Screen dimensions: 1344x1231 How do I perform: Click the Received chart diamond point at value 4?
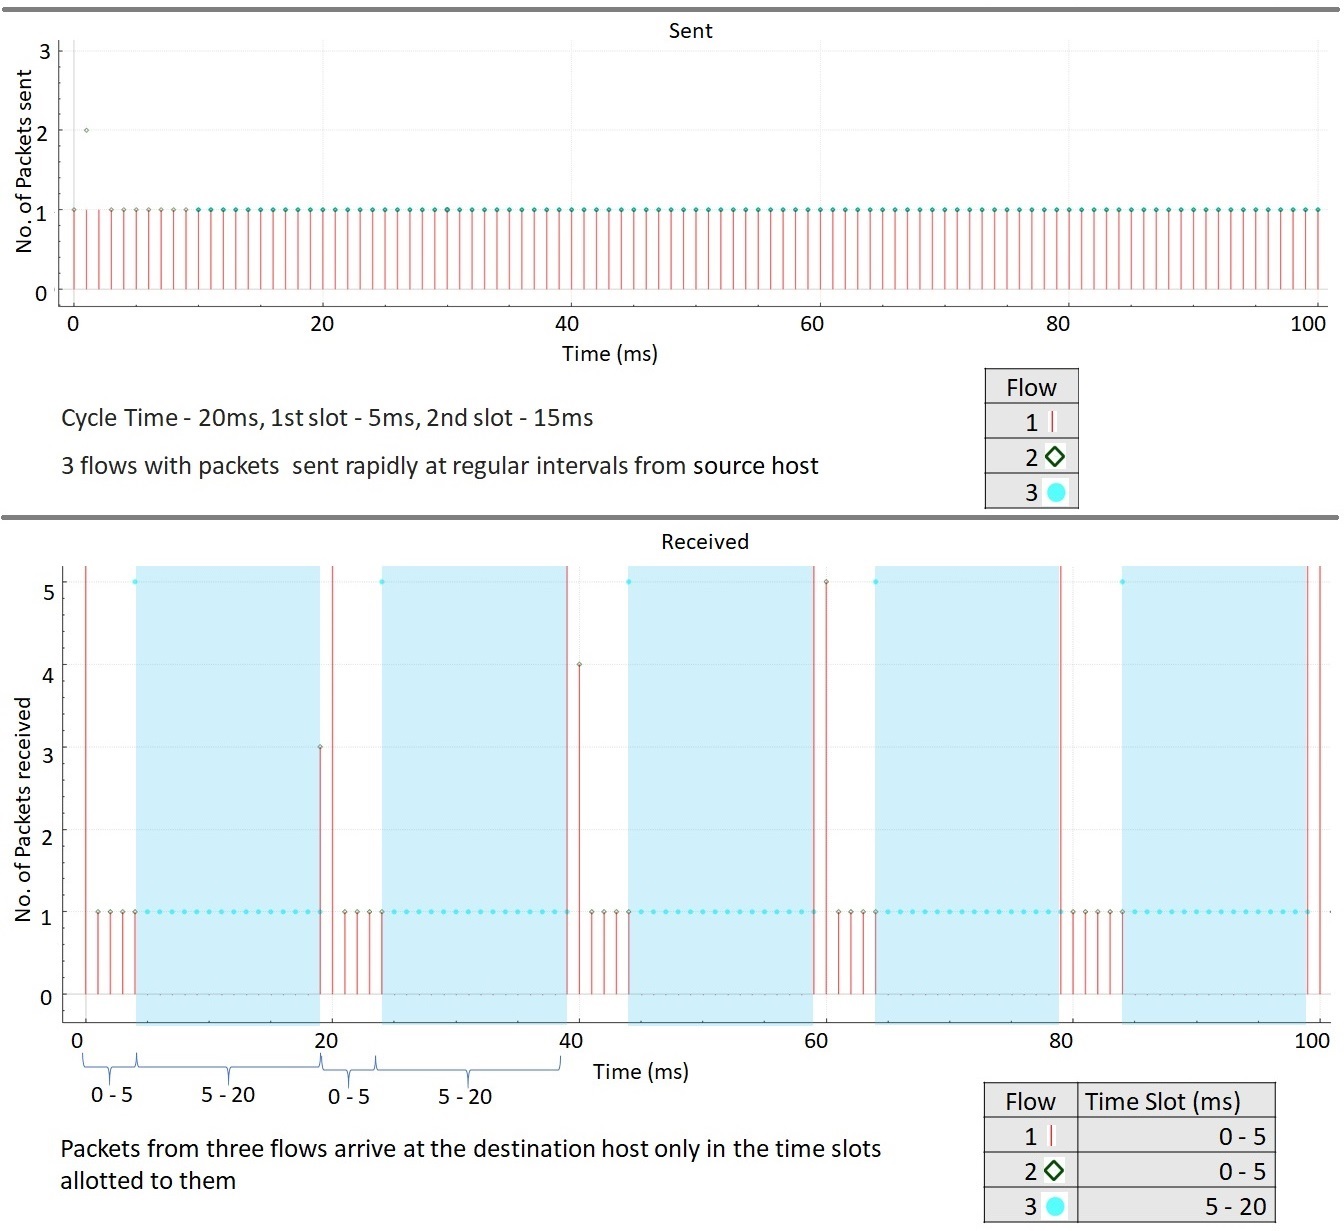pos(579,664)
